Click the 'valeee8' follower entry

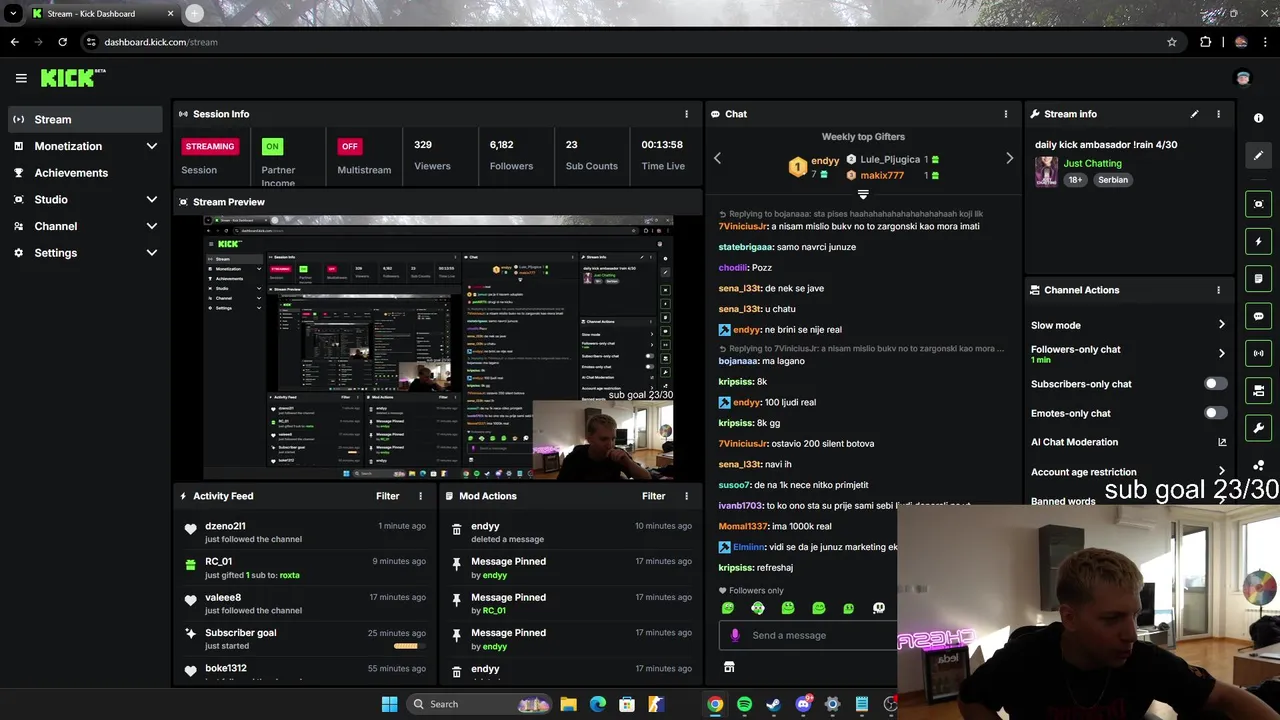pyautogui.click(x=305, y=604)
